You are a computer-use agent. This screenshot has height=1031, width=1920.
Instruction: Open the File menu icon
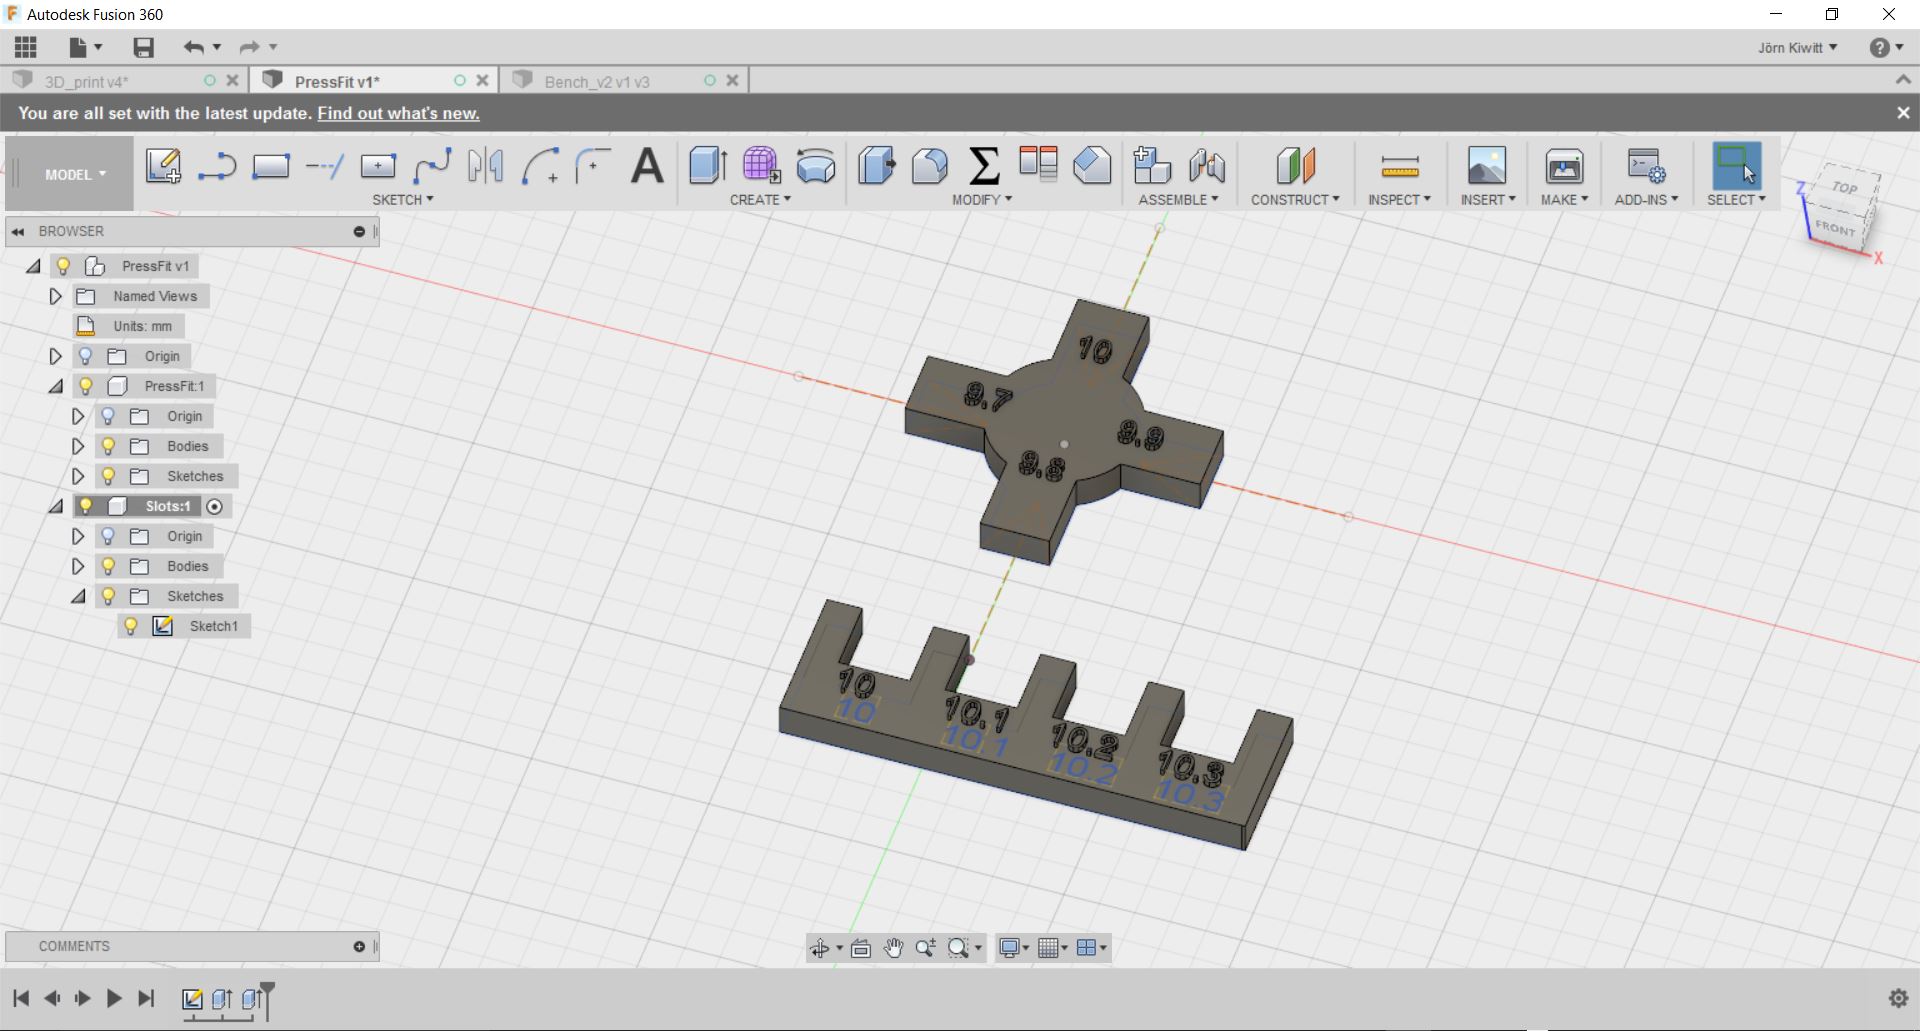point(84,47)
